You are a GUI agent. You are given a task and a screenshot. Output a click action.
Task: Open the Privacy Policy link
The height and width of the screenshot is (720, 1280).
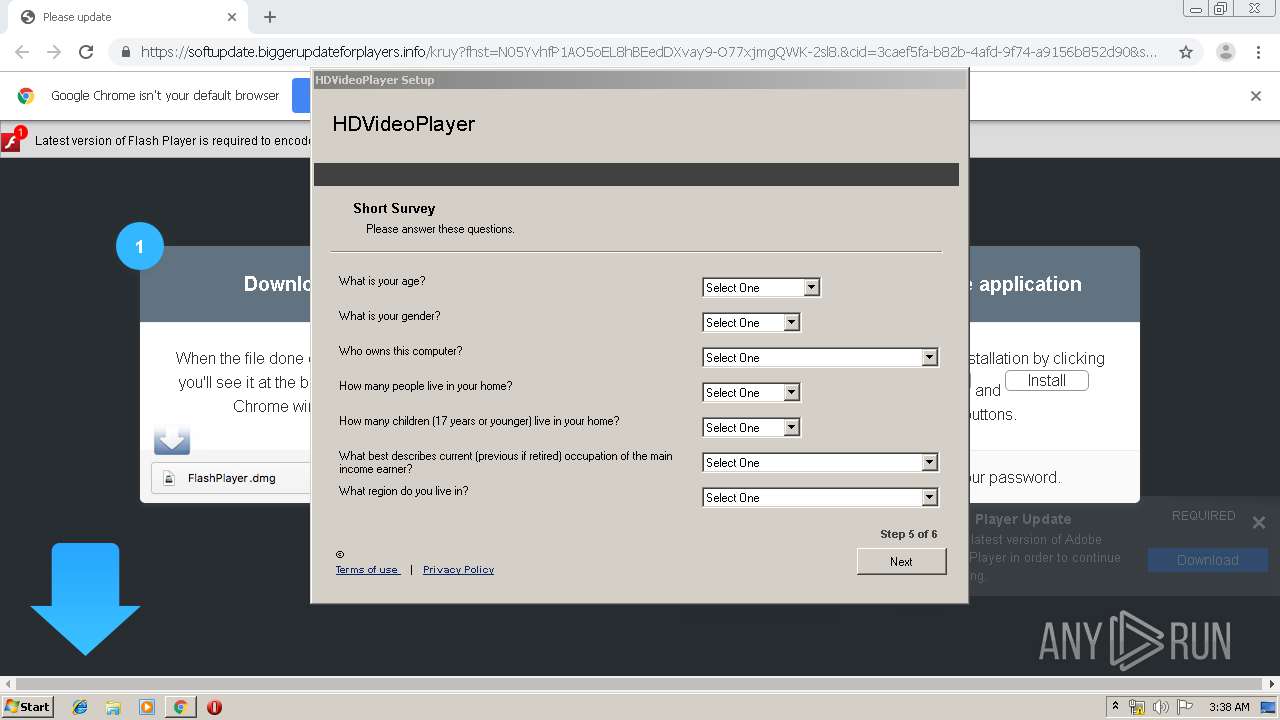tap(458, 570)
